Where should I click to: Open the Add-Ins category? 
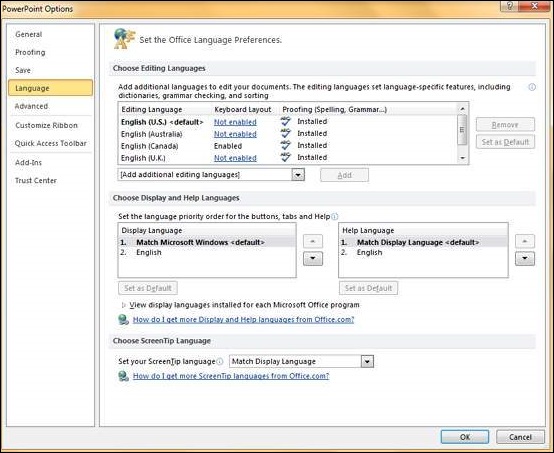click(51, 163)
